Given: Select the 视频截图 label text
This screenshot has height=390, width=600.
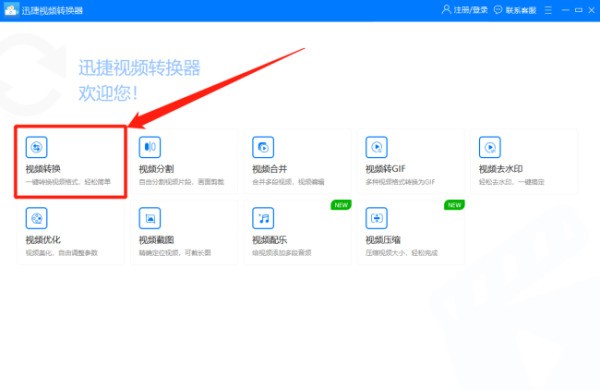Looking at the screenshot, I should click(156, 240).
